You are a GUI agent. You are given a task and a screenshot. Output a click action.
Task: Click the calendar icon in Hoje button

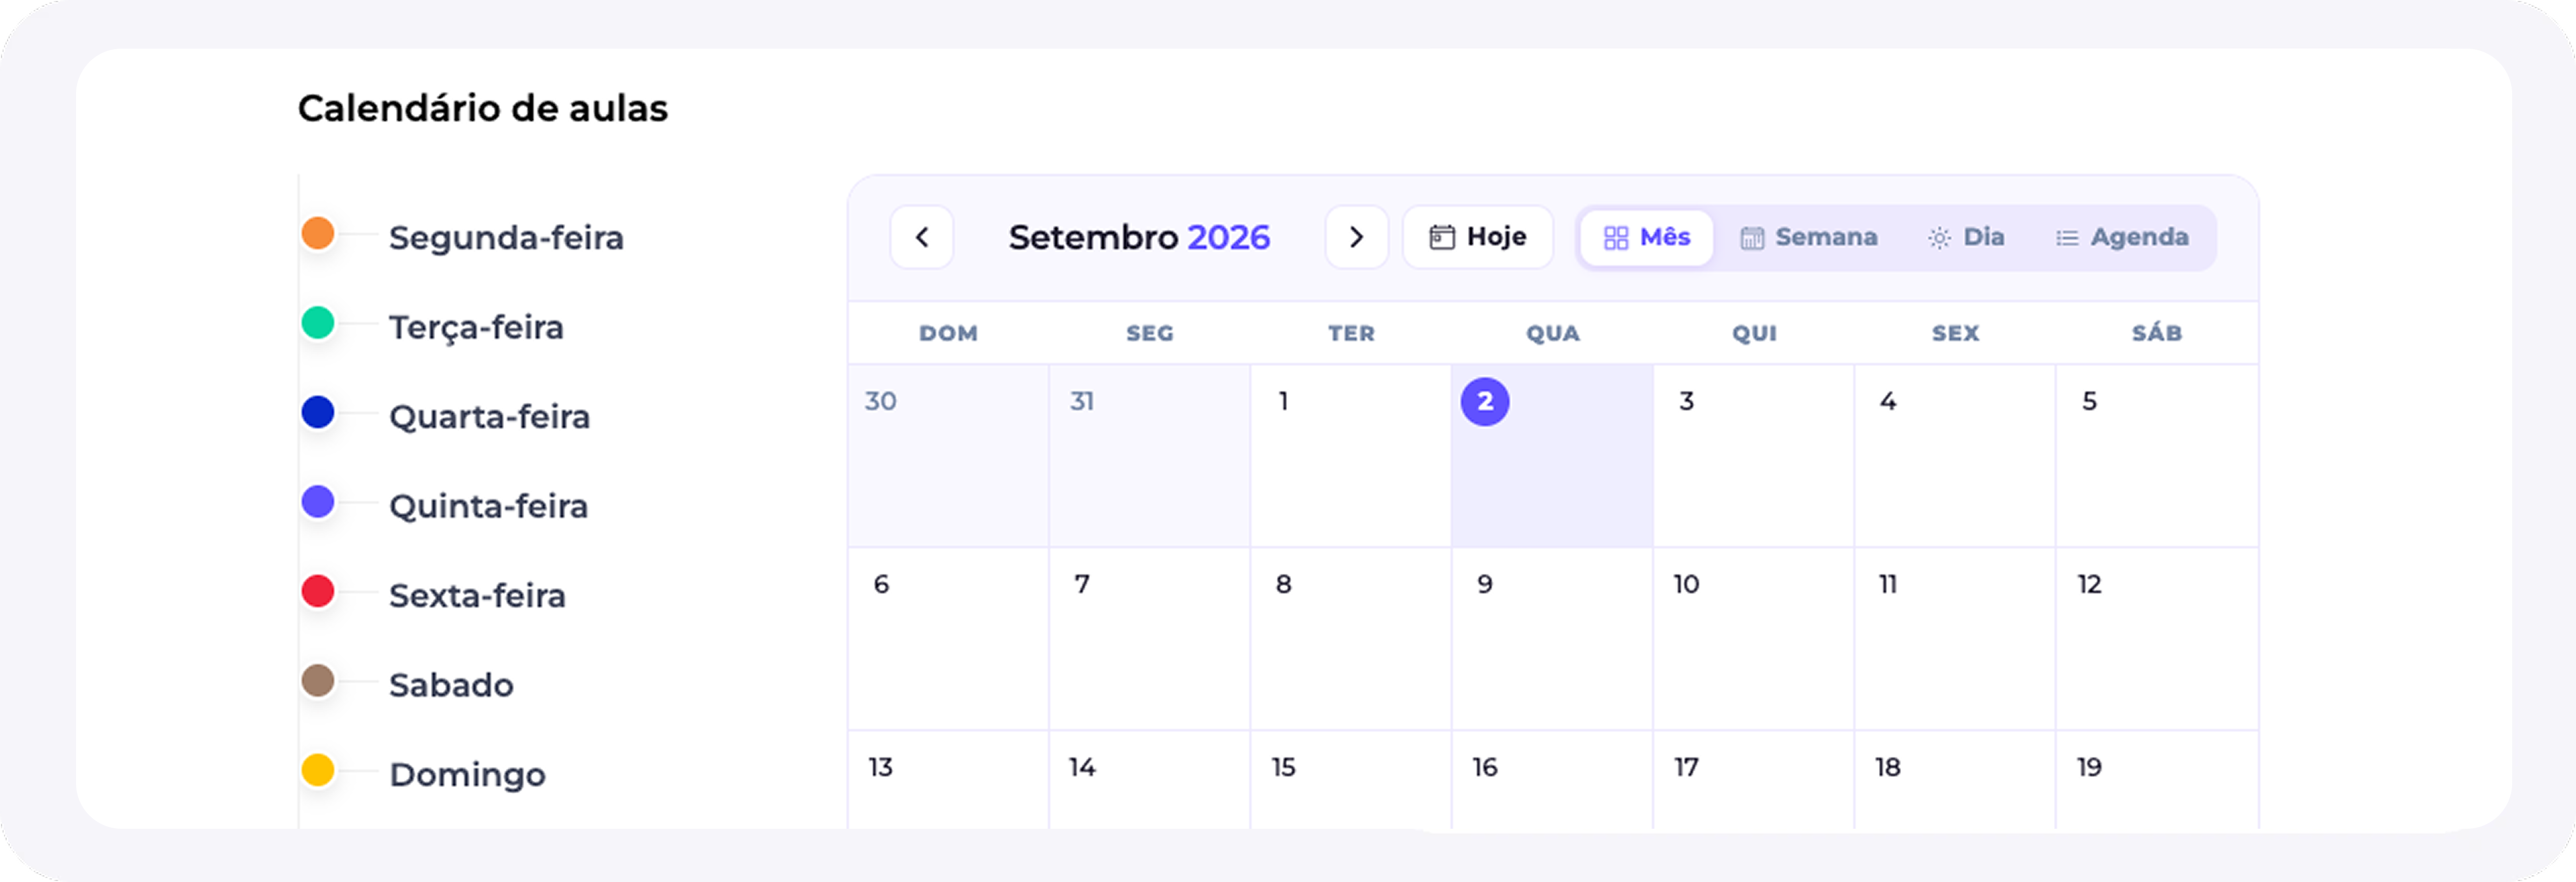point(1441,237)
